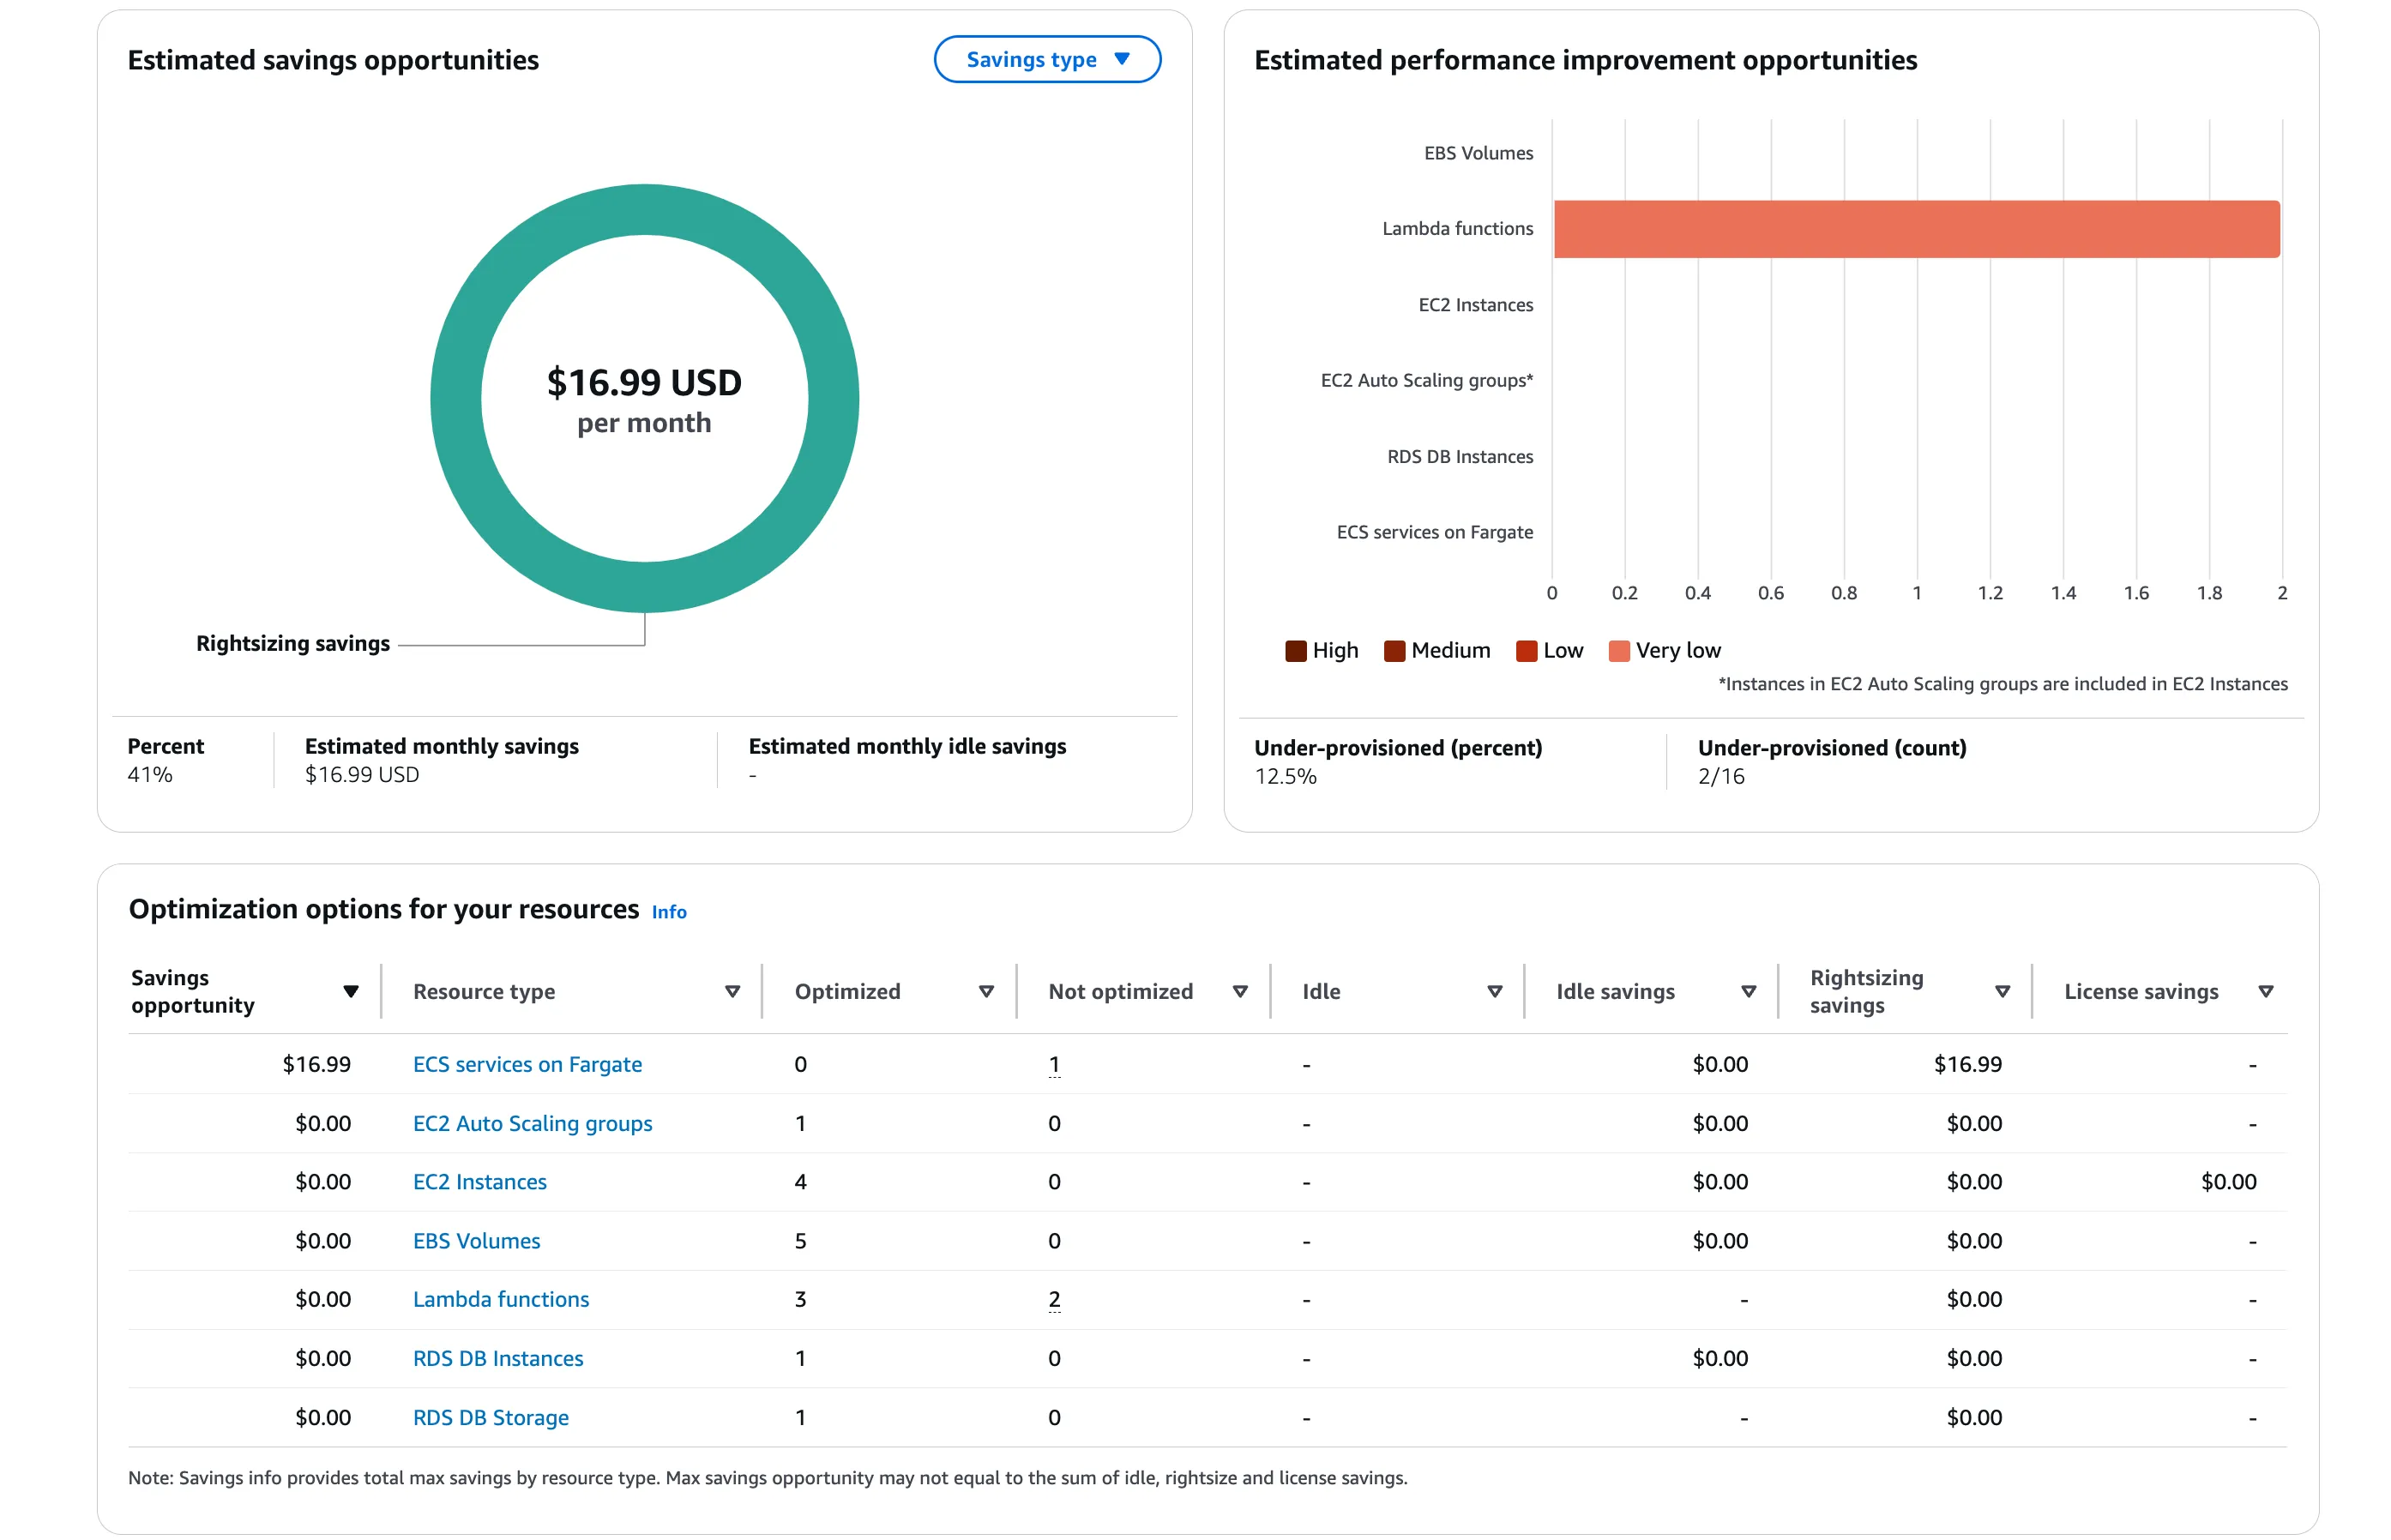Open RDS DB Storage link
2391x1540 pixels.
490,1417
